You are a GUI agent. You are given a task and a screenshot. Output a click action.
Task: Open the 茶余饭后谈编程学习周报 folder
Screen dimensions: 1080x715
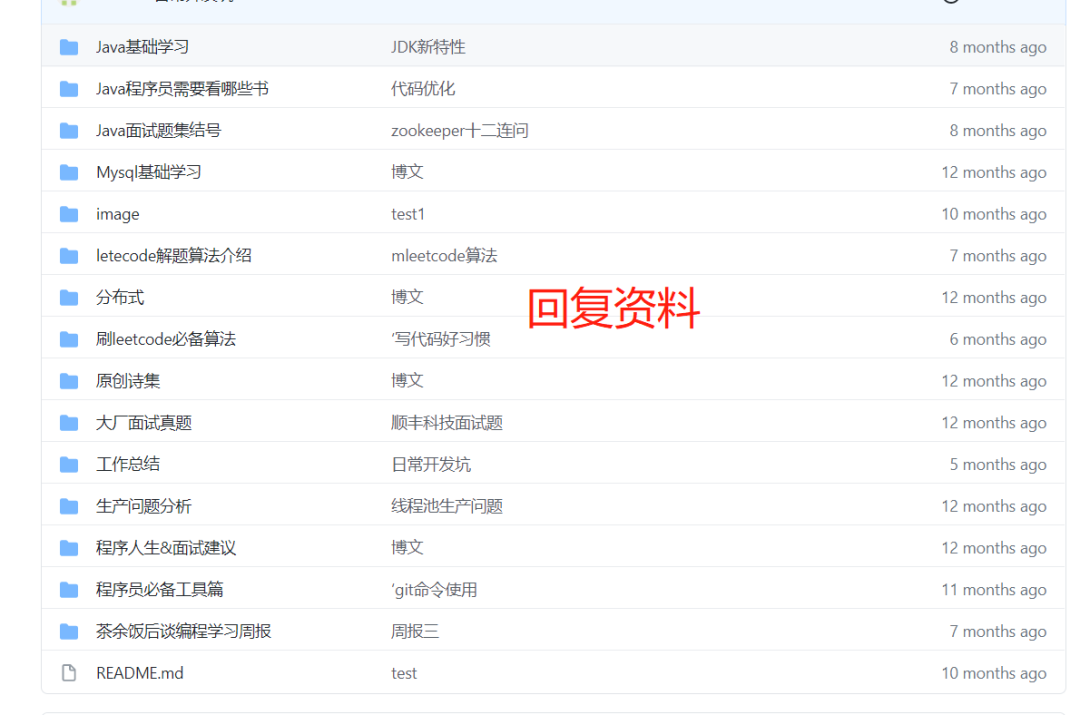(184, 631)
